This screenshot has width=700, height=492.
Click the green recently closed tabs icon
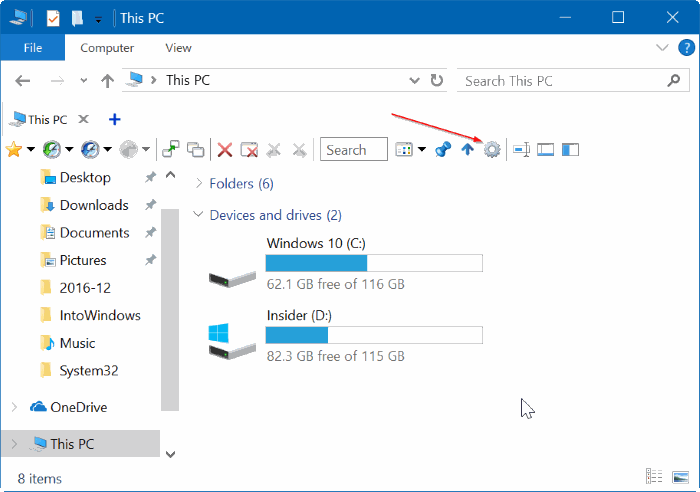click(x=52, y=150)
